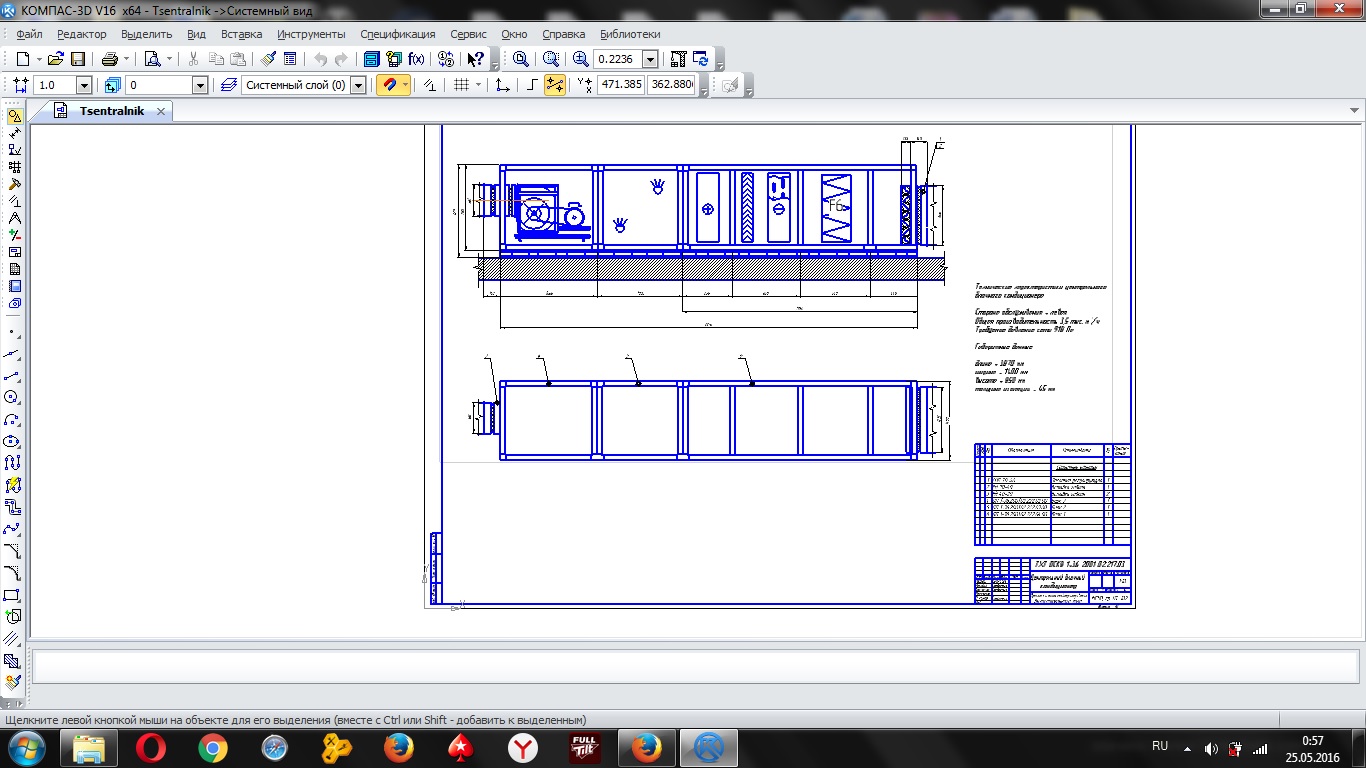Open the Системный слой layer dropdown
Screen dimensions: 1366x768
[x=358, y=85]
